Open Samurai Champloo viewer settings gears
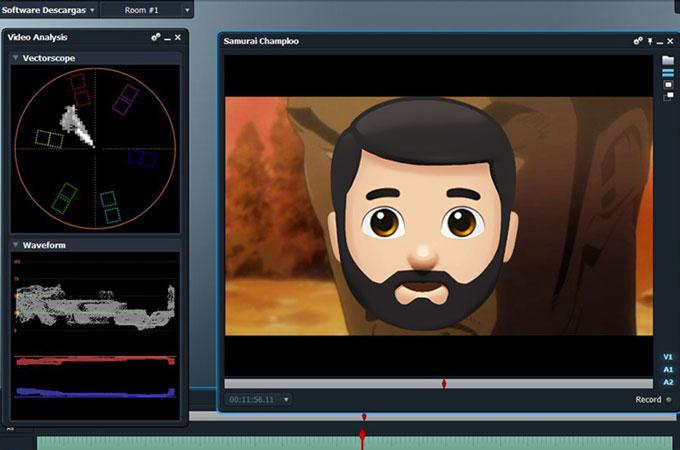Screen dimensions: 680x450 tap(638, 41)
